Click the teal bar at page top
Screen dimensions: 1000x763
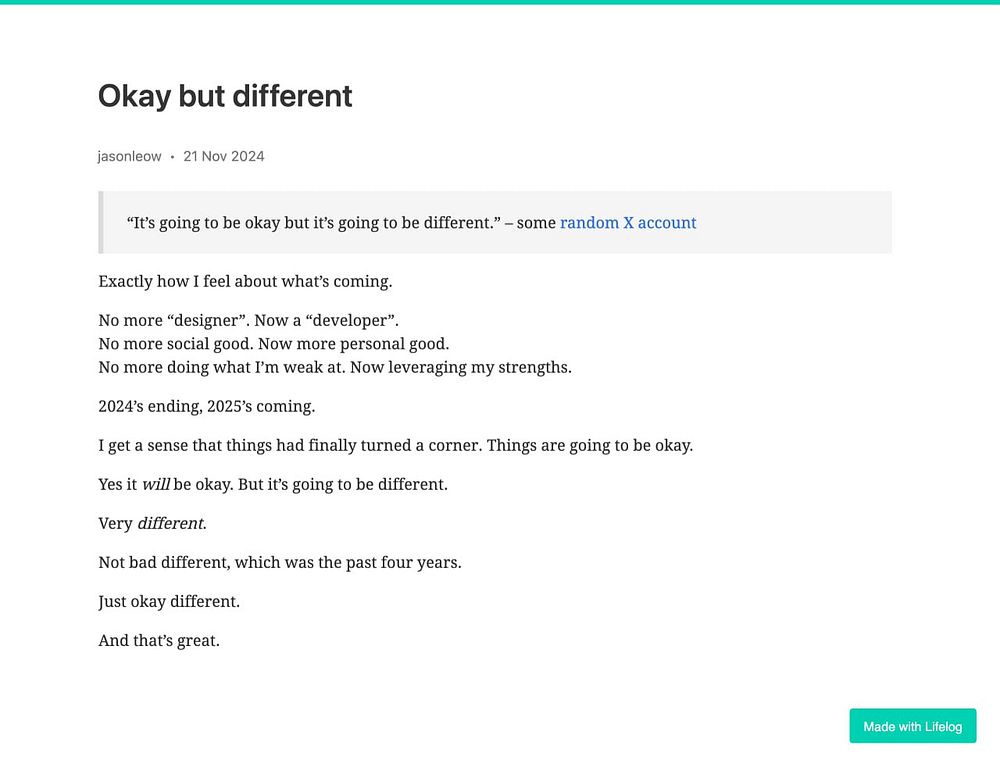pyautogui.click(x=500, y=2)
